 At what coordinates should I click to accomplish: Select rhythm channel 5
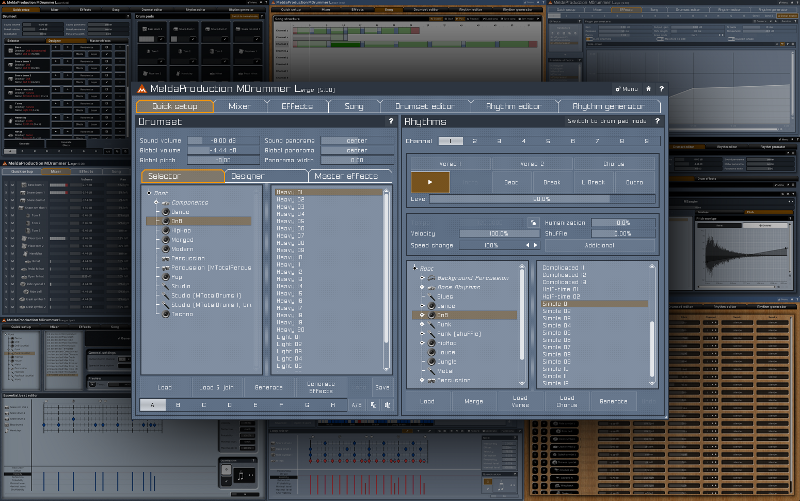pyautogui.click(x=548, y=141)
